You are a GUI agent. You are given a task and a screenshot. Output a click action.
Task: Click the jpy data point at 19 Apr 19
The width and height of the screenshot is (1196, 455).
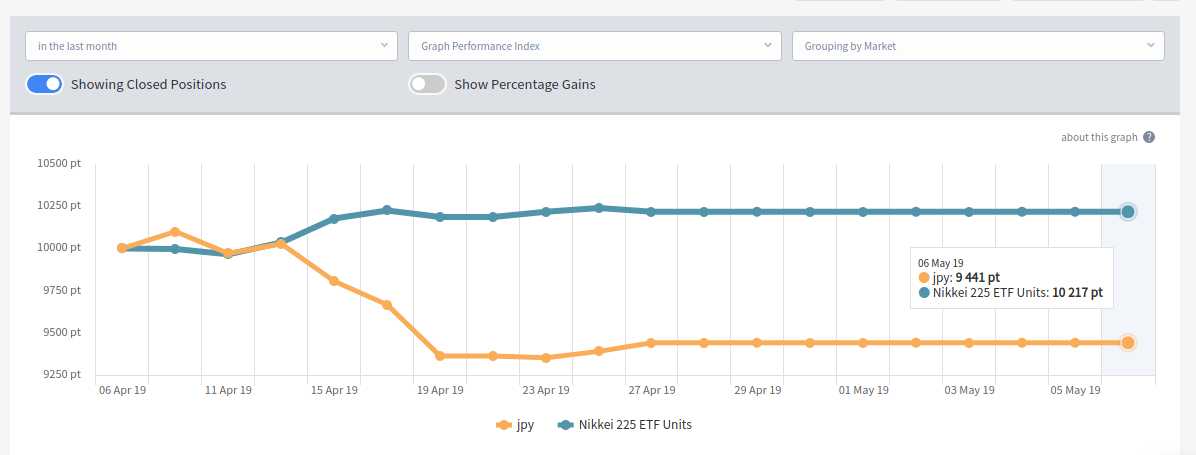tap(440, 356)
